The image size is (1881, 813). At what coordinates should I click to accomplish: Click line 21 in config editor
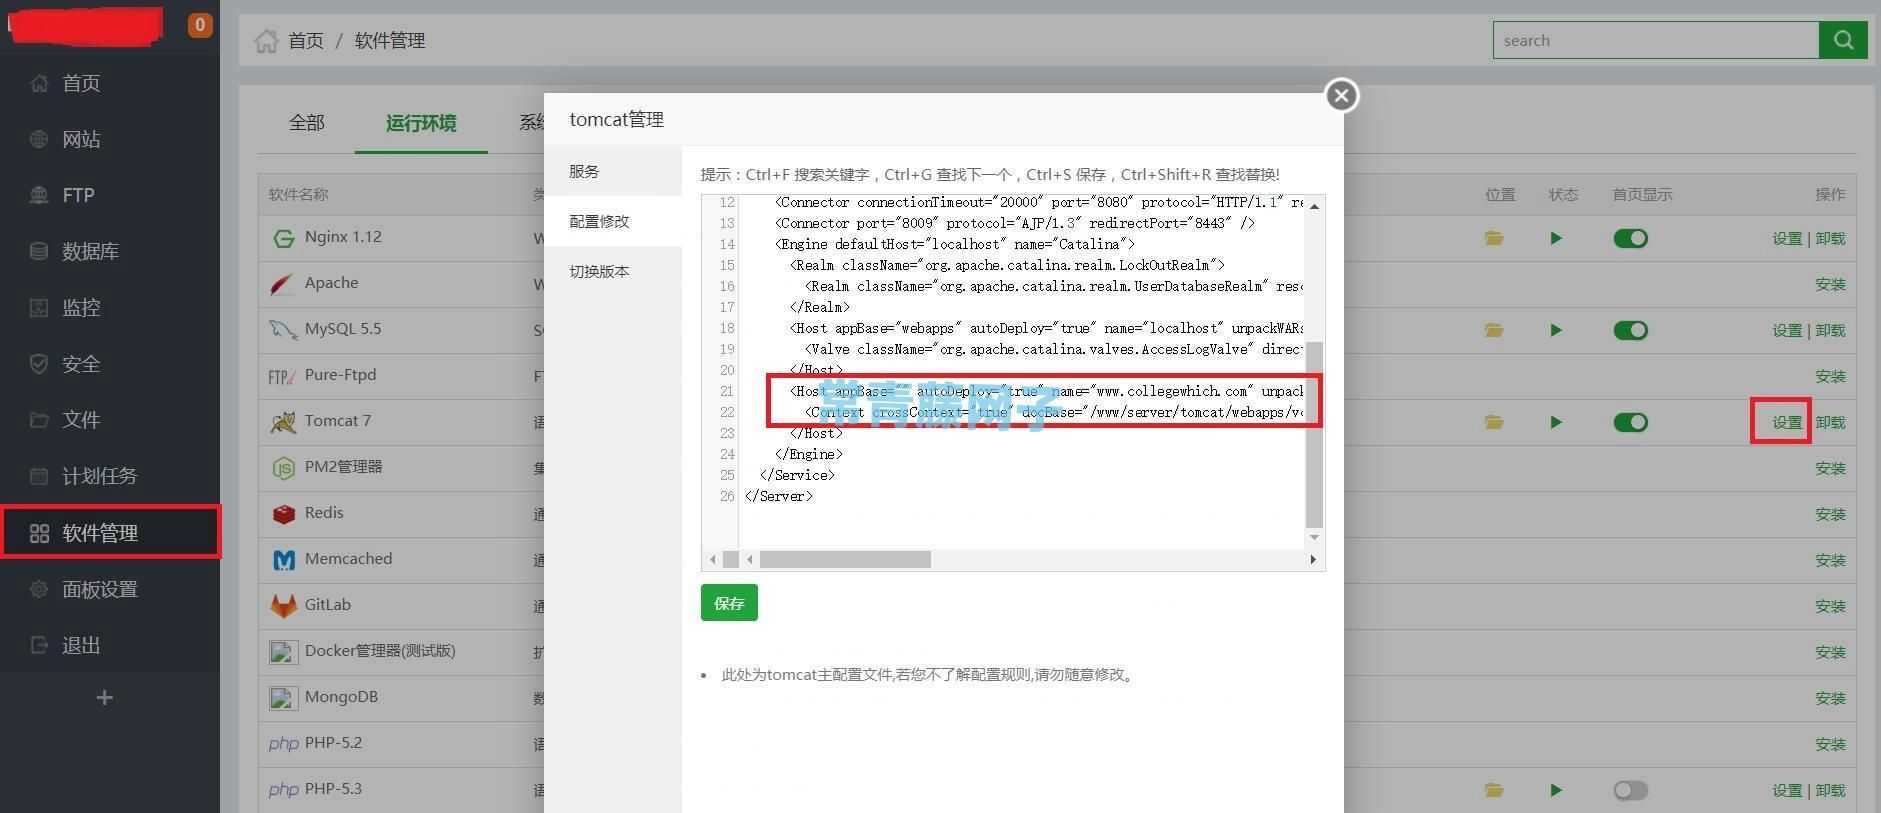tap(1021, 391)
